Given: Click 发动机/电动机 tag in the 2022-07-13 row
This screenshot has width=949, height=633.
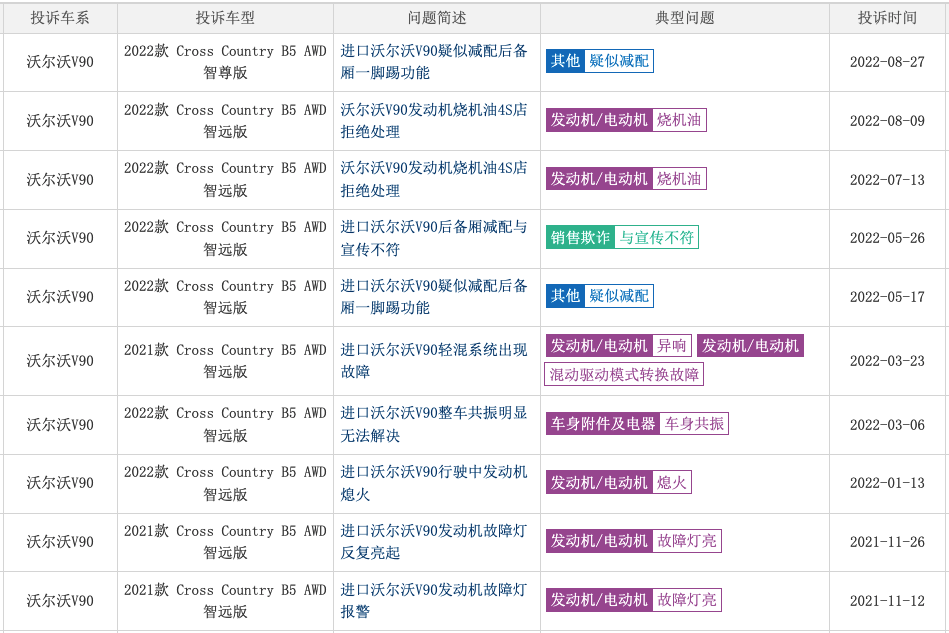Looking at the screenshot, I should pos(599,179).
